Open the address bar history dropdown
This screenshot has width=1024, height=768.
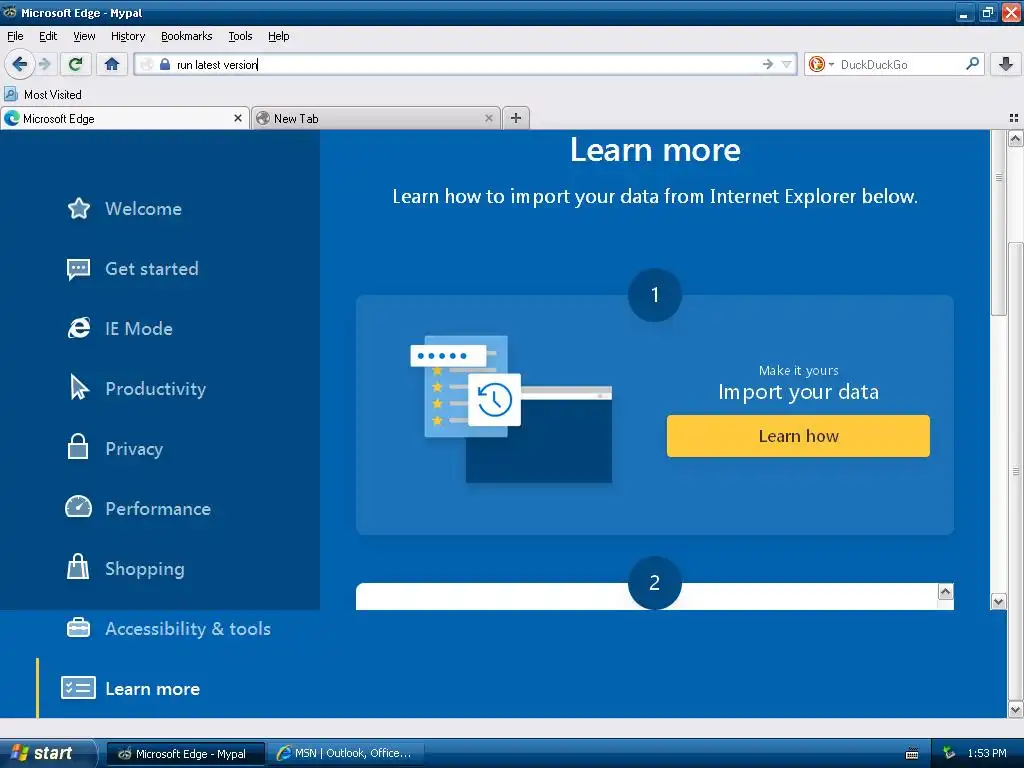pyautogui.click(x=786, y=64)
